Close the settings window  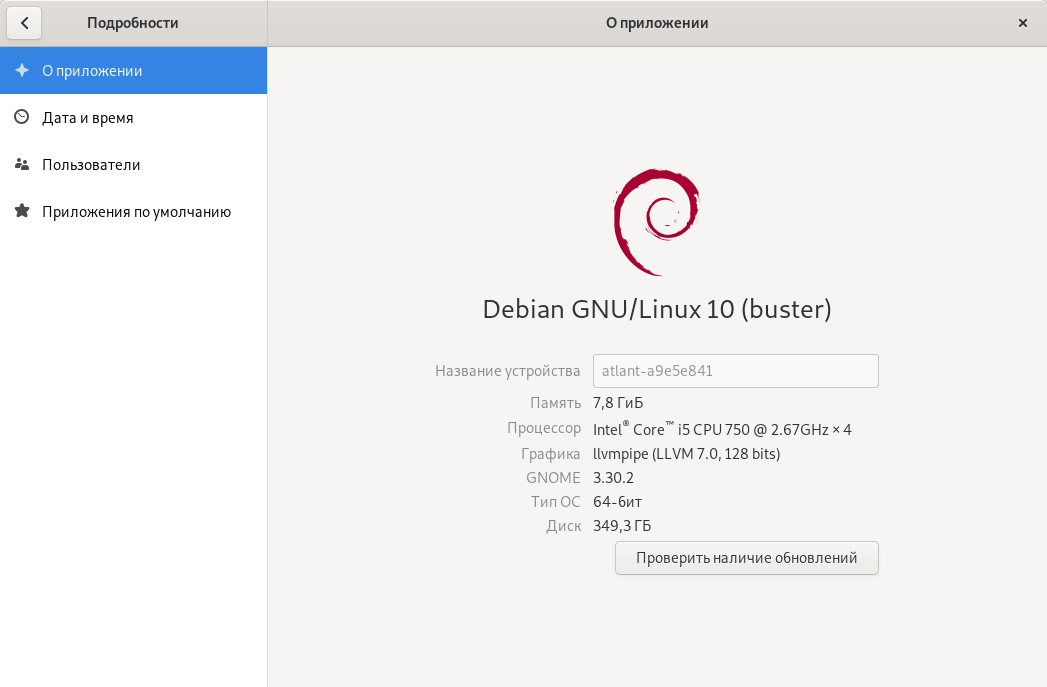click(1022, 23)
